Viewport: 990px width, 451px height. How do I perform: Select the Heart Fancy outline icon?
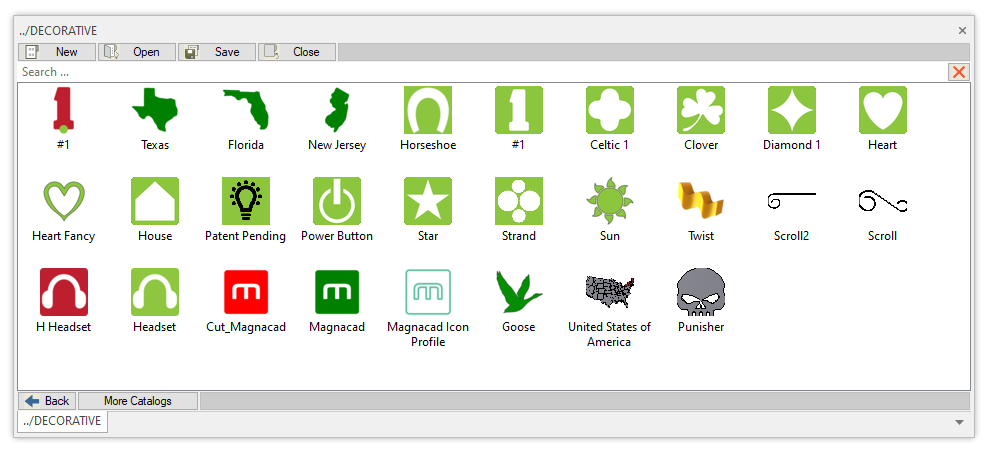point(64,201)
